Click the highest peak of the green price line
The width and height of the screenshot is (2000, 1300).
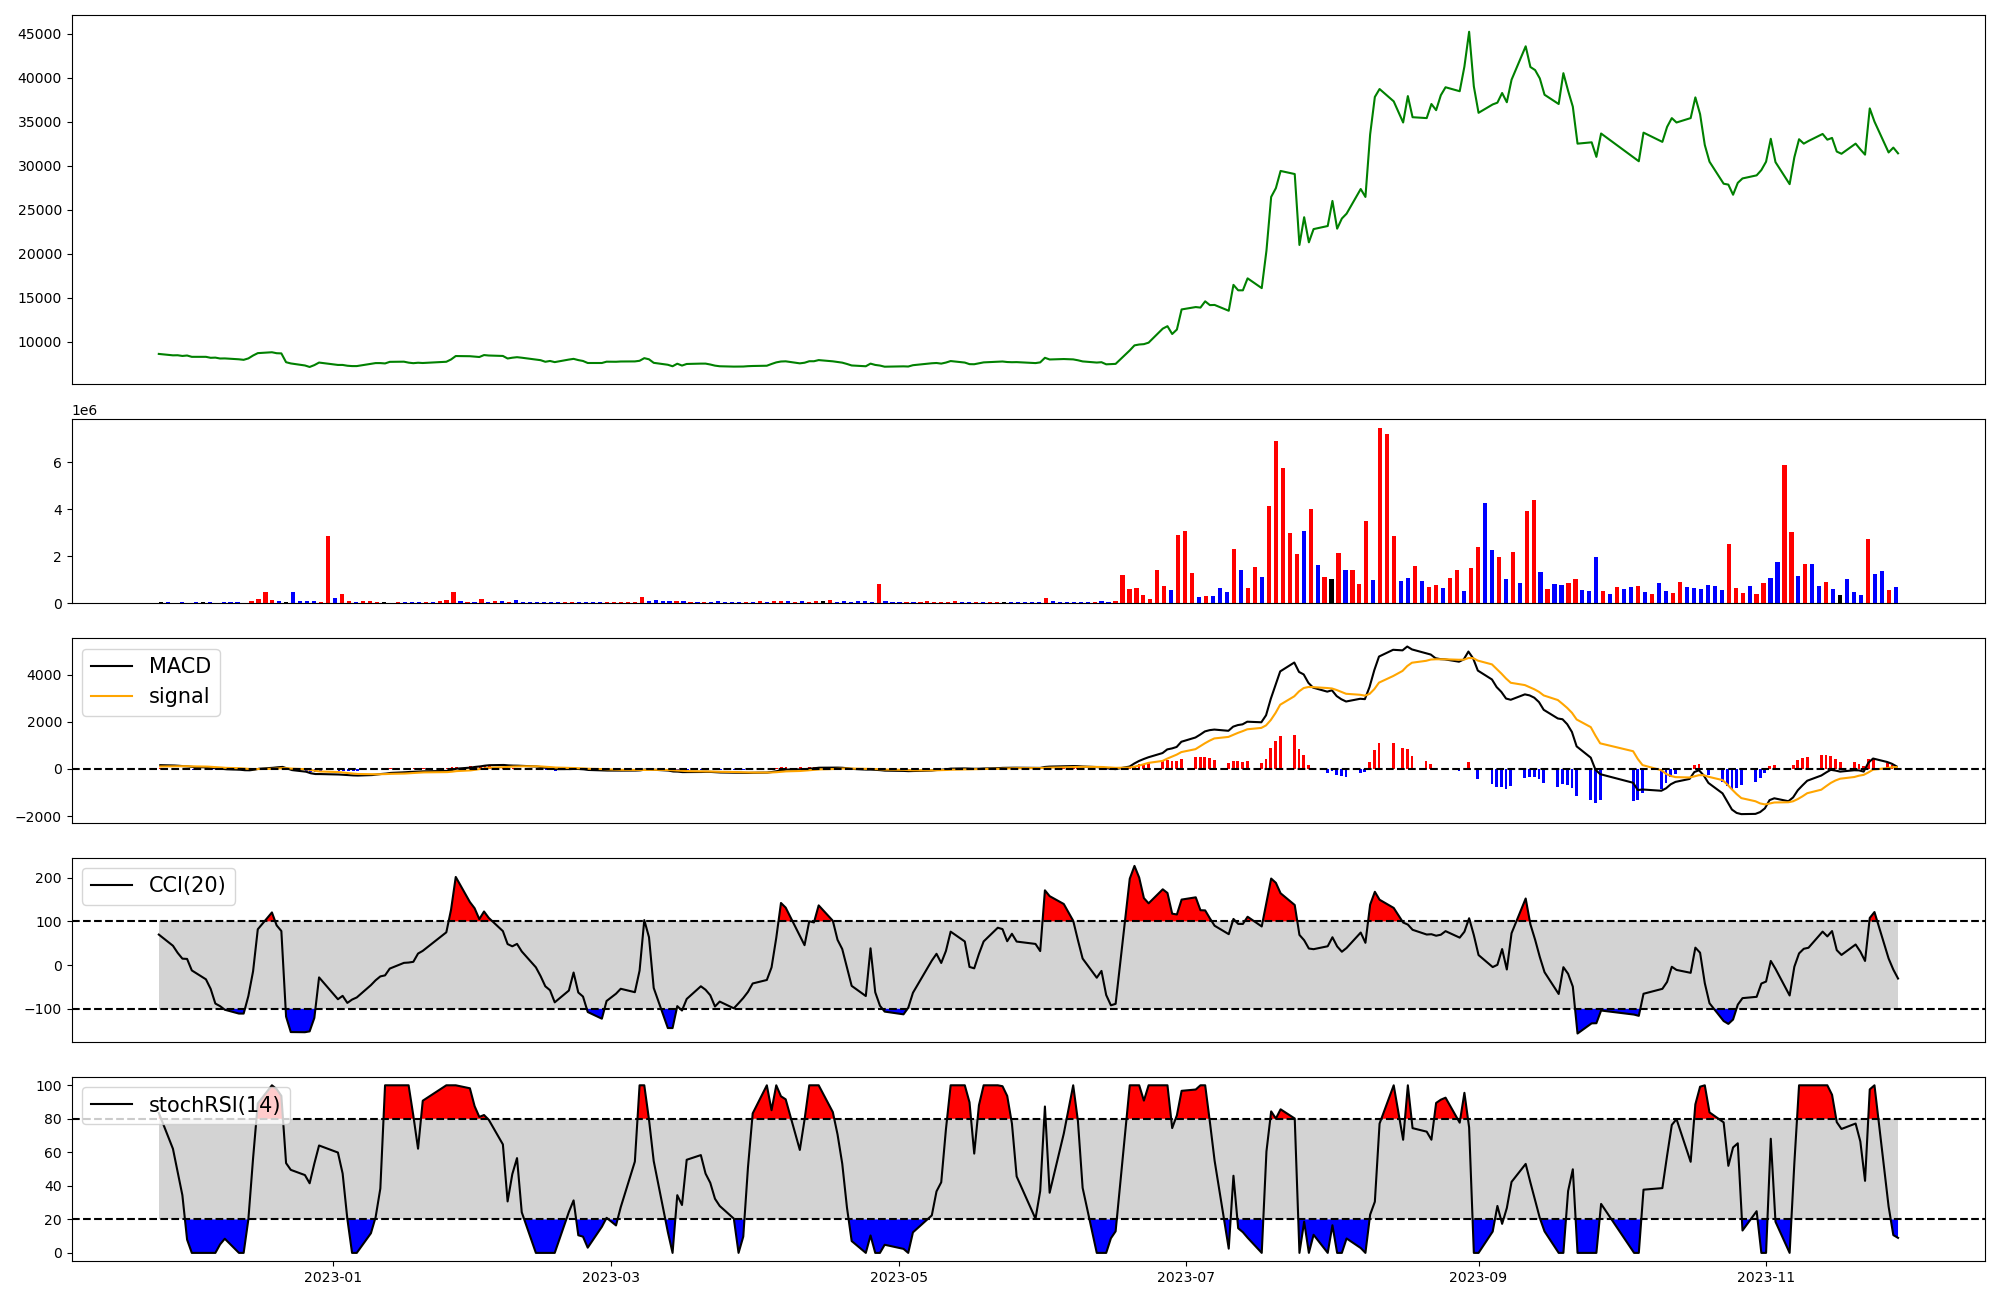(x=1469, y=33)
